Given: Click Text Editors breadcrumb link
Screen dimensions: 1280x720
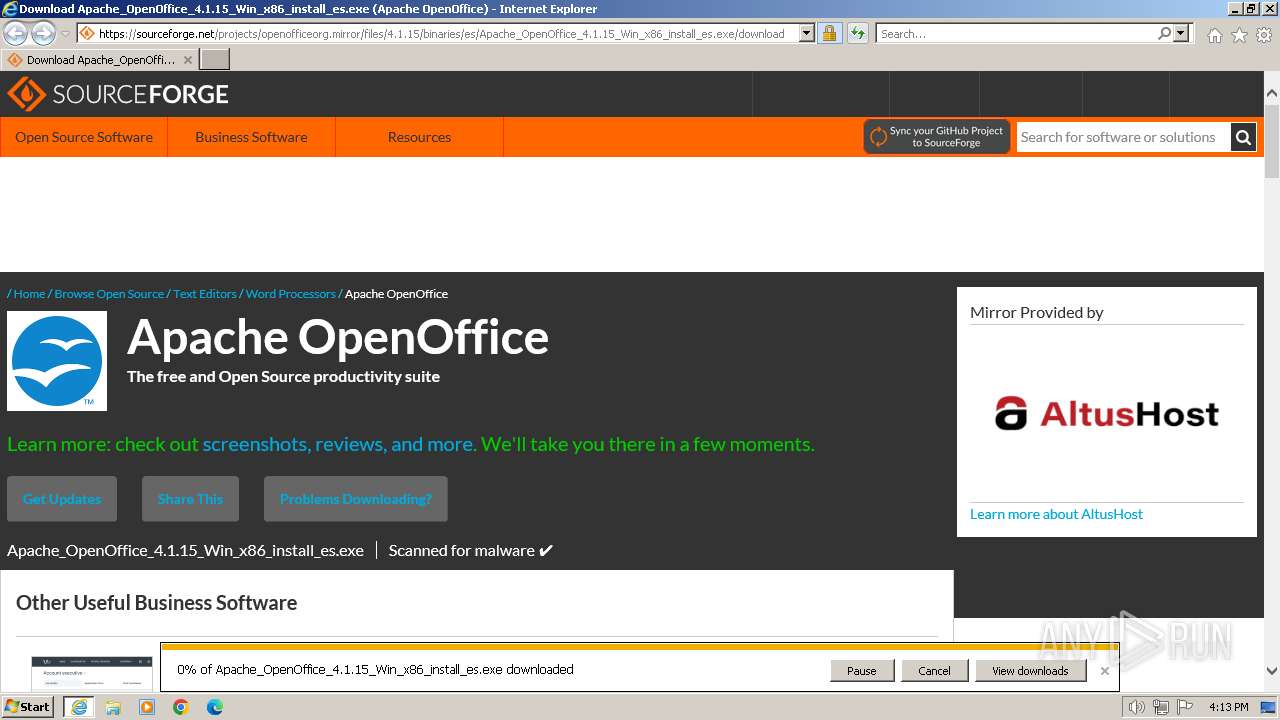Looking at the screenshot, I should tap(205, 294).
